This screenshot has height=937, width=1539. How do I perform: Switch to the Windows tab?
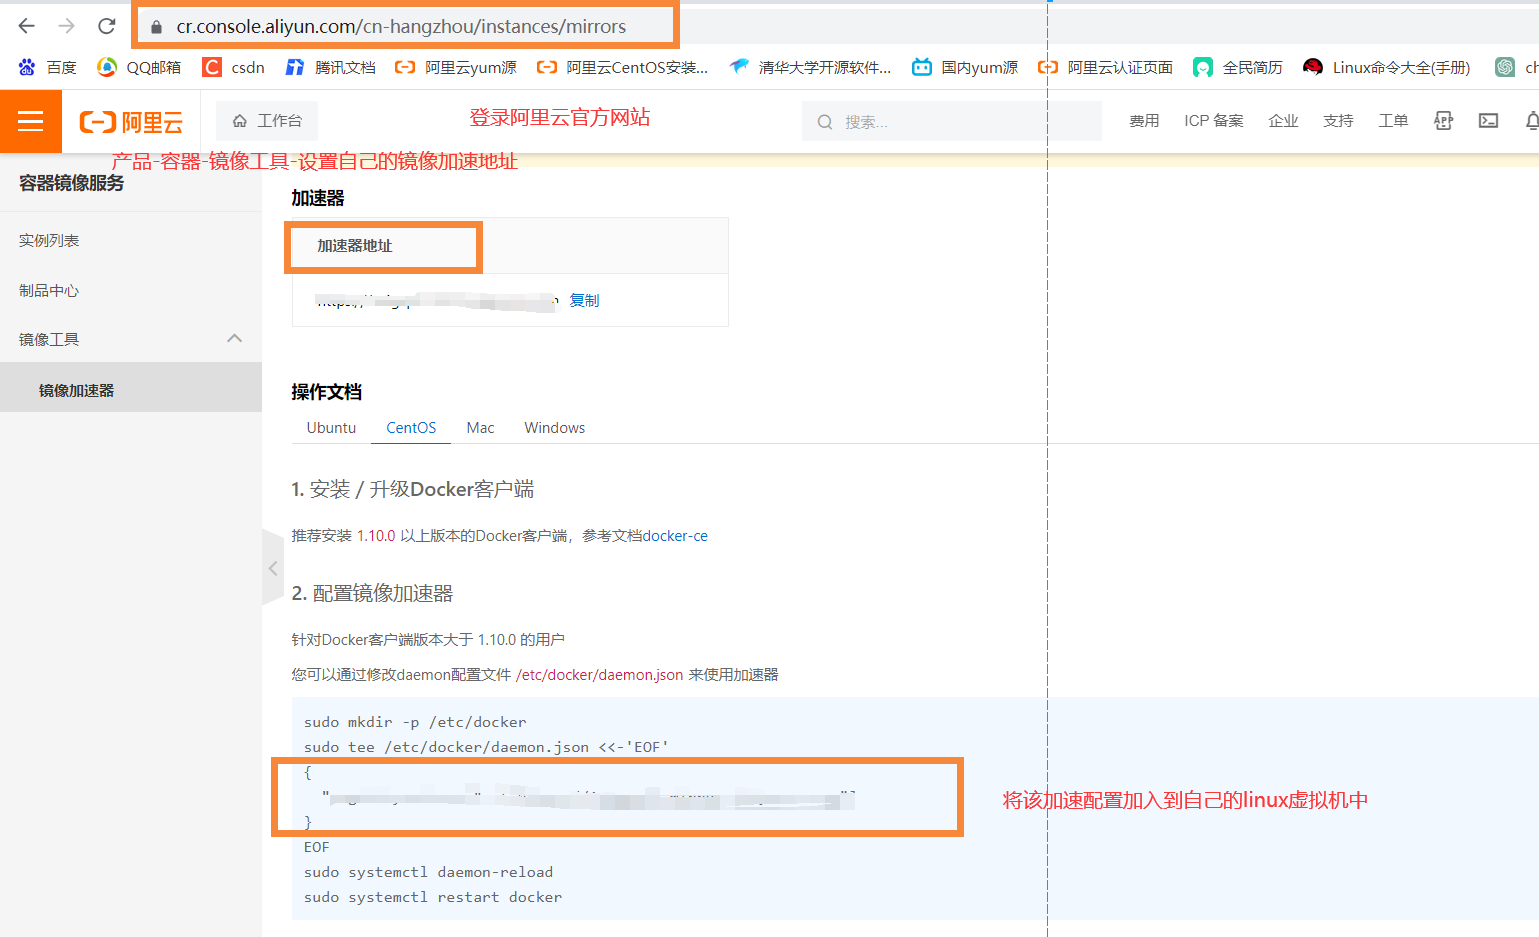[x=555, y=428]
